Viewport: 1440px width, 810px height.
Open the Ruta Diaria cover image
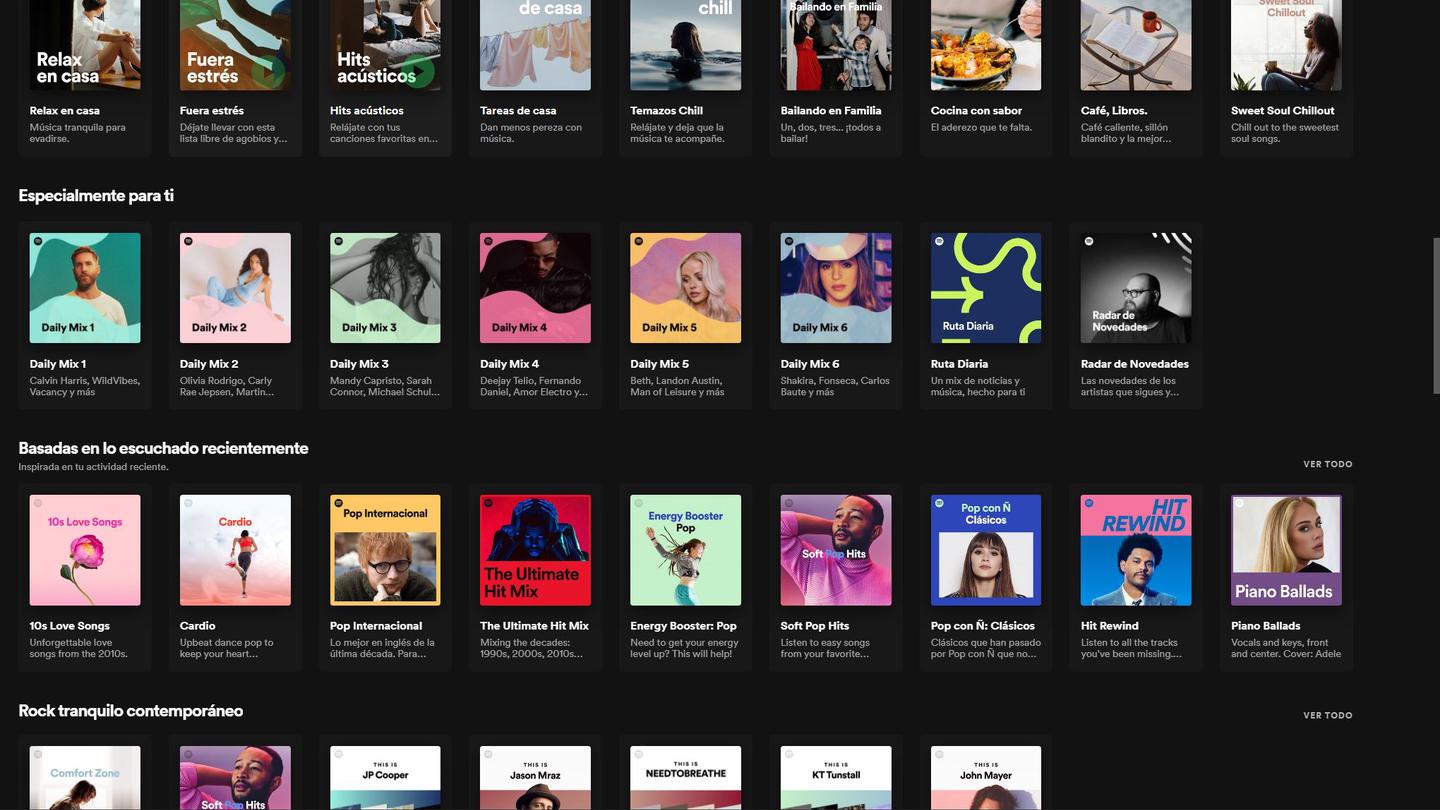(985, 288)
